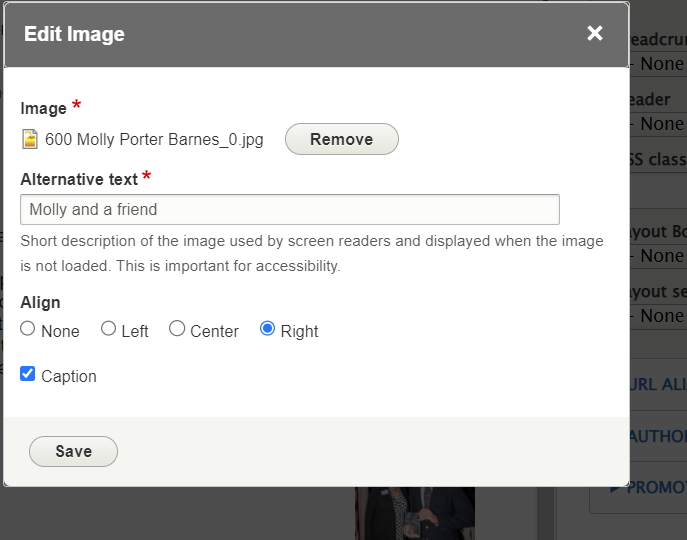Click the Save button
This screenshot has height=540, width=687.
pyautogui.click(x=73, y=452)
